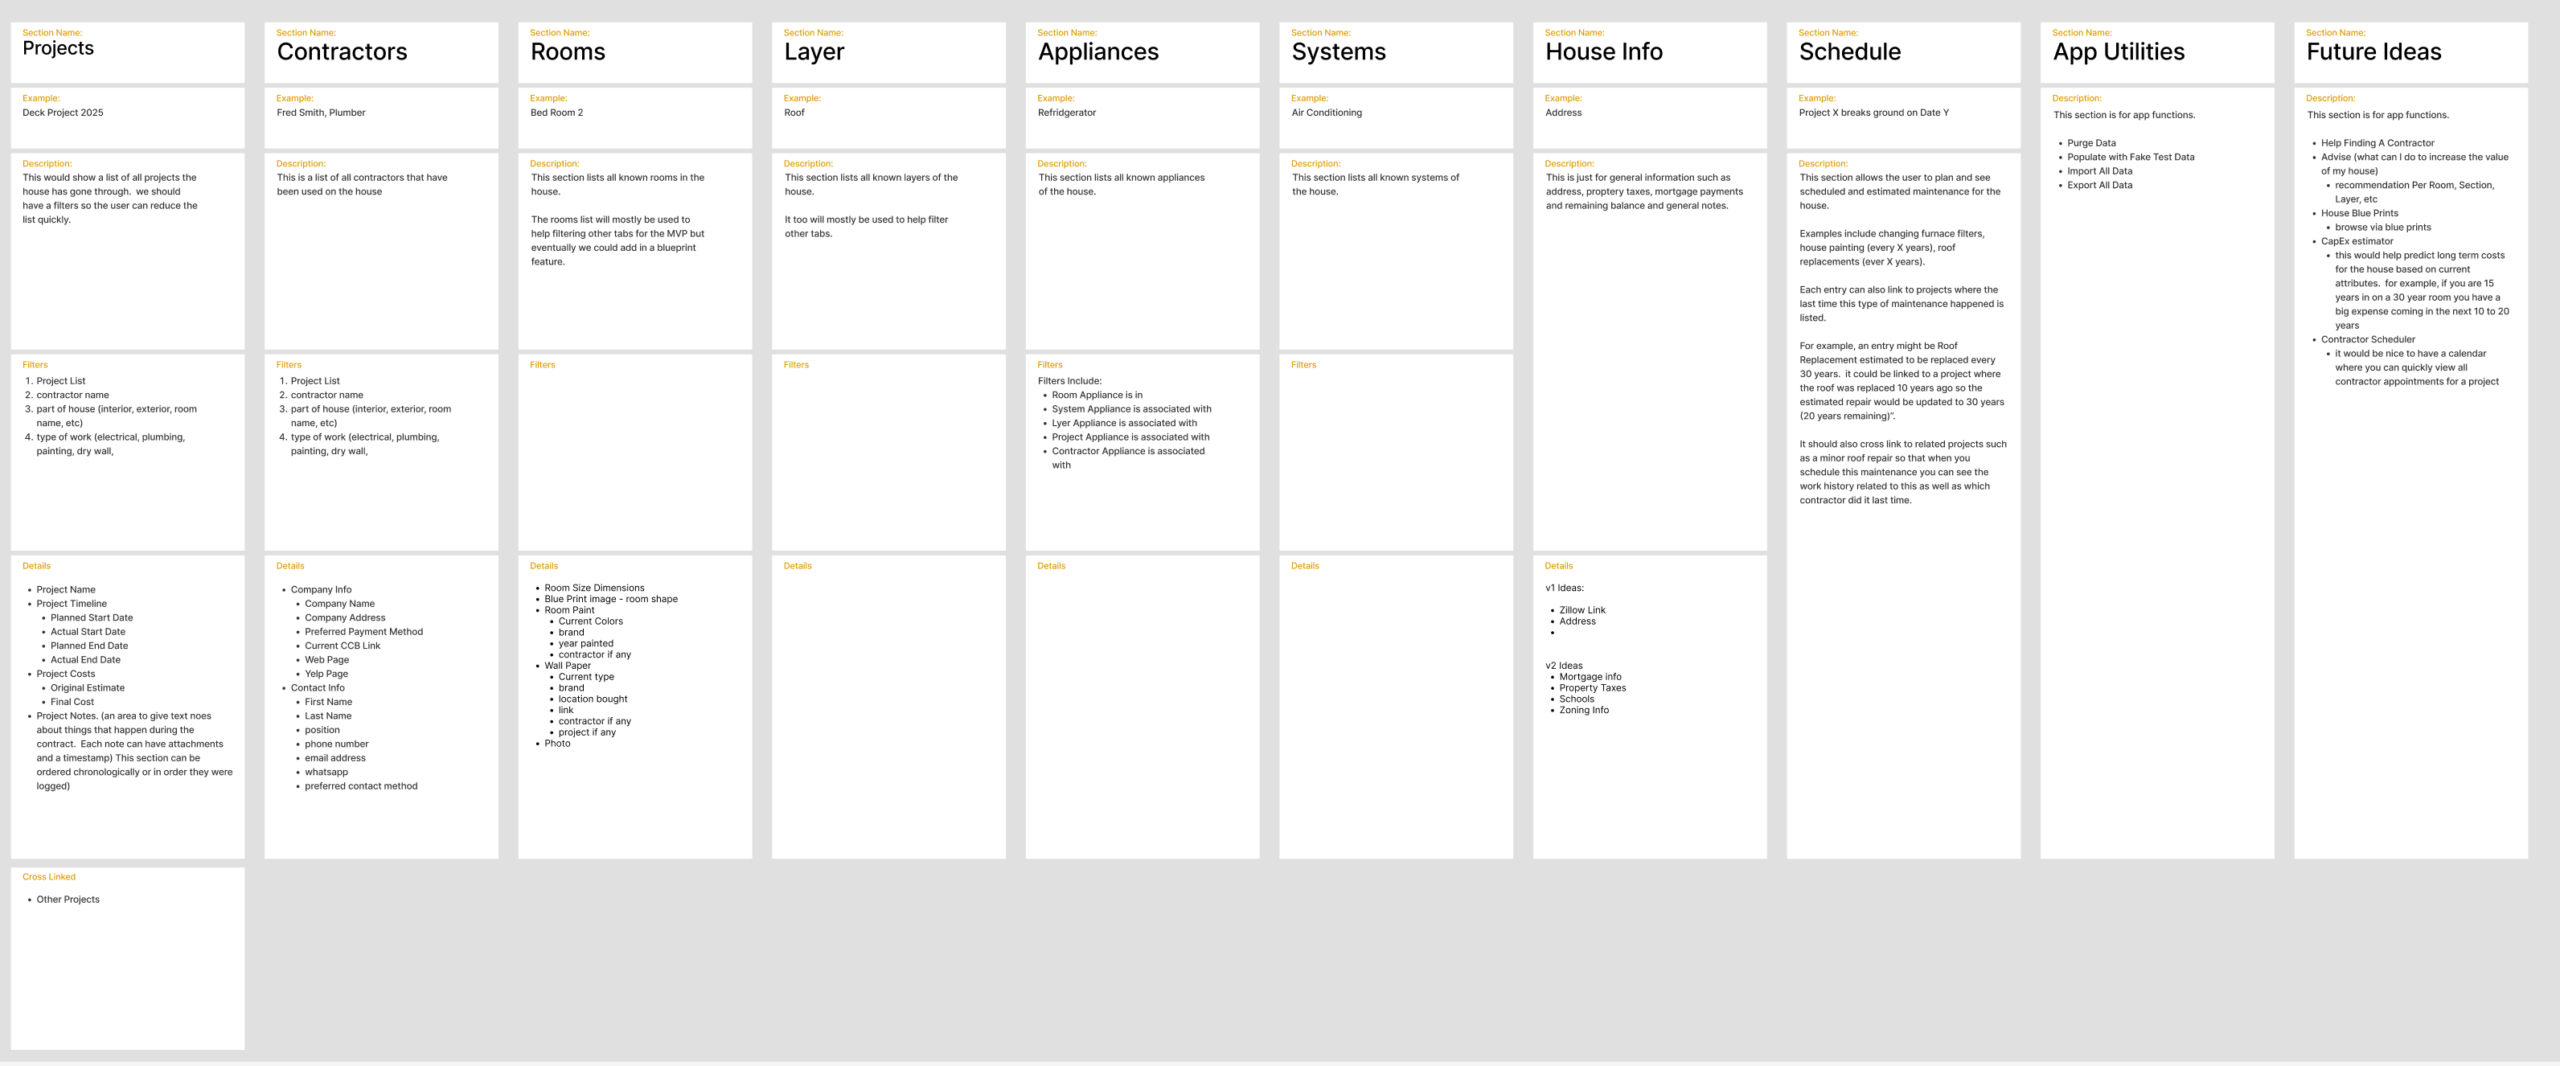Image resolution: width=2560 pixels, height=1066 pixels.
Task: Click the "Photo" bullet in Rooms
Action: [x=557, y=743]
